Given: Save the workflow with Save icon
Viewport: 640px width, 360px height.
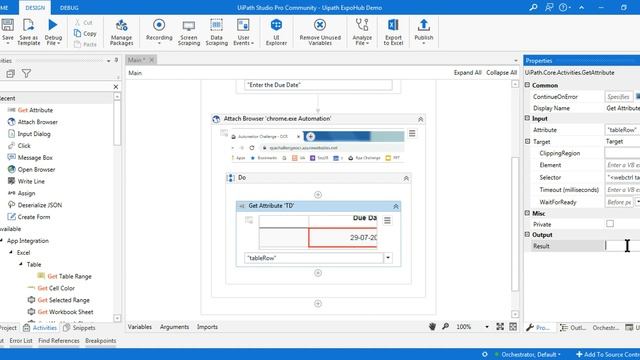Looking at the screenshot, I should click(7, 25).
